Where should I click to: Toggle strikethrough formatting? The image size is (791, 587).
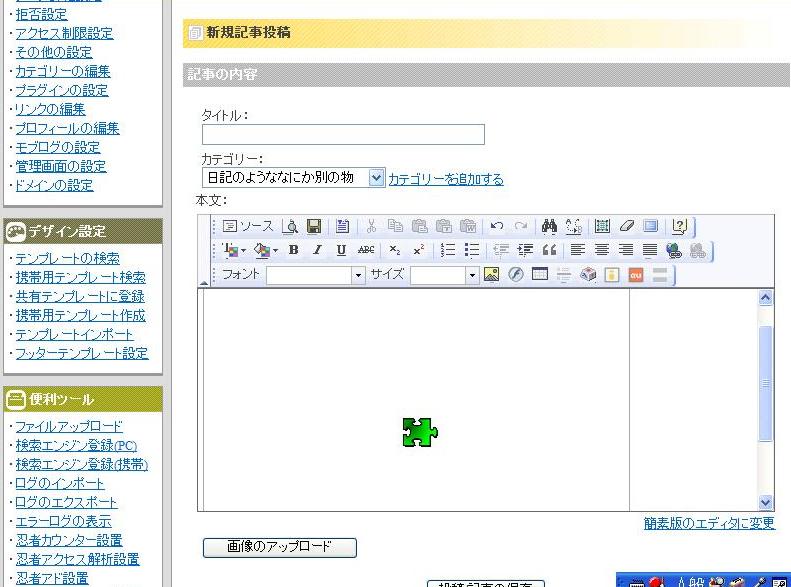coord(366,250)
